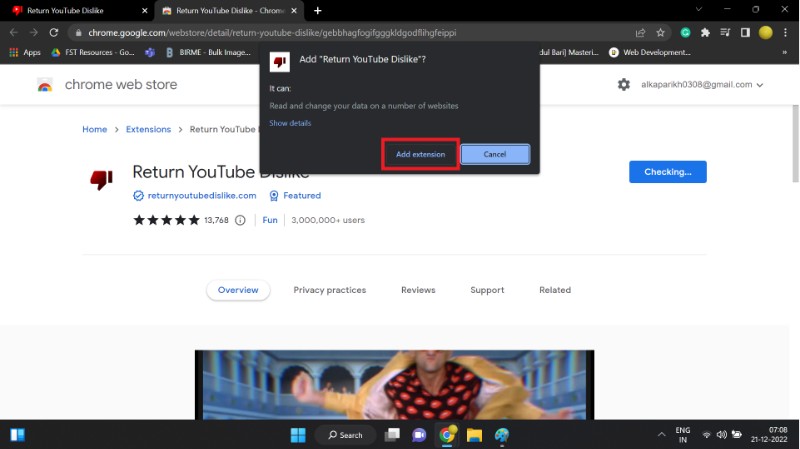Viewport: 800px width, 449px height.
Task: Open the Extensions puzzle icon
Action: click(x=705, y=33)
